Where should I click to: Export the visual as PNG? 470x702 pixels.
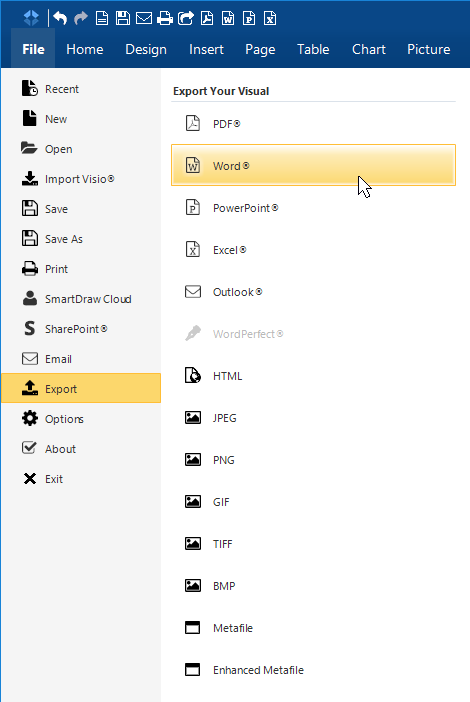coord(313,460)
